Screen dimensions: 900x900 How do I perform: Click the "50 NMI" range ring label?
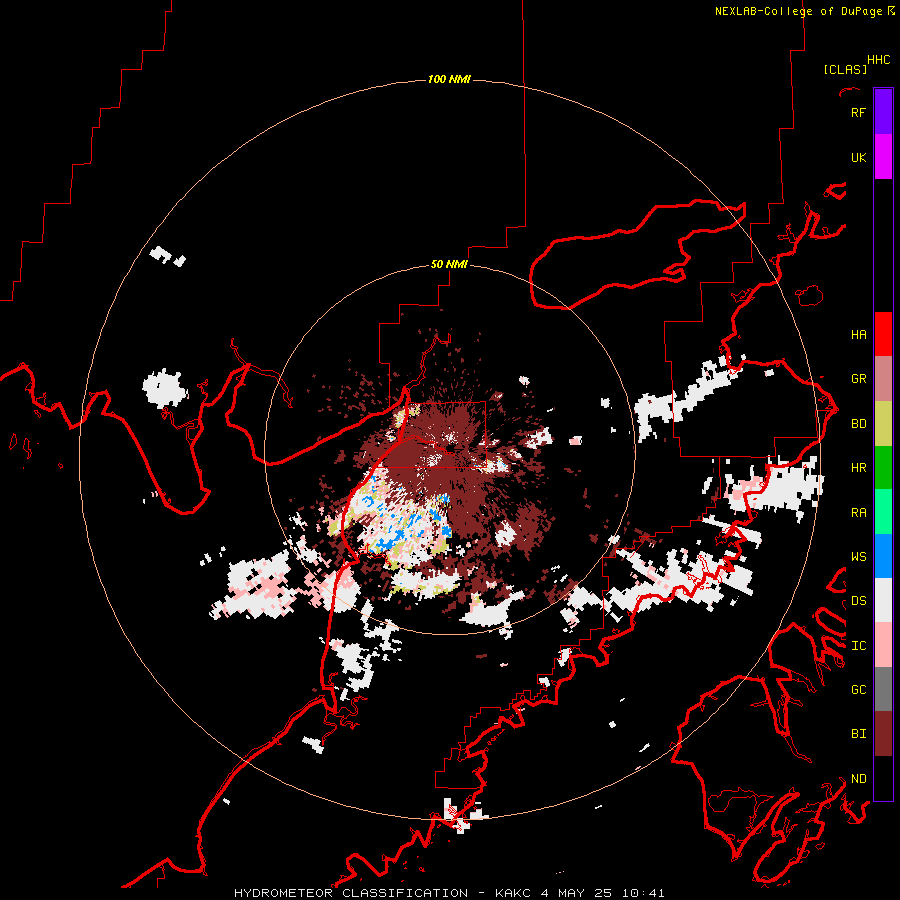tap(449, 264)
